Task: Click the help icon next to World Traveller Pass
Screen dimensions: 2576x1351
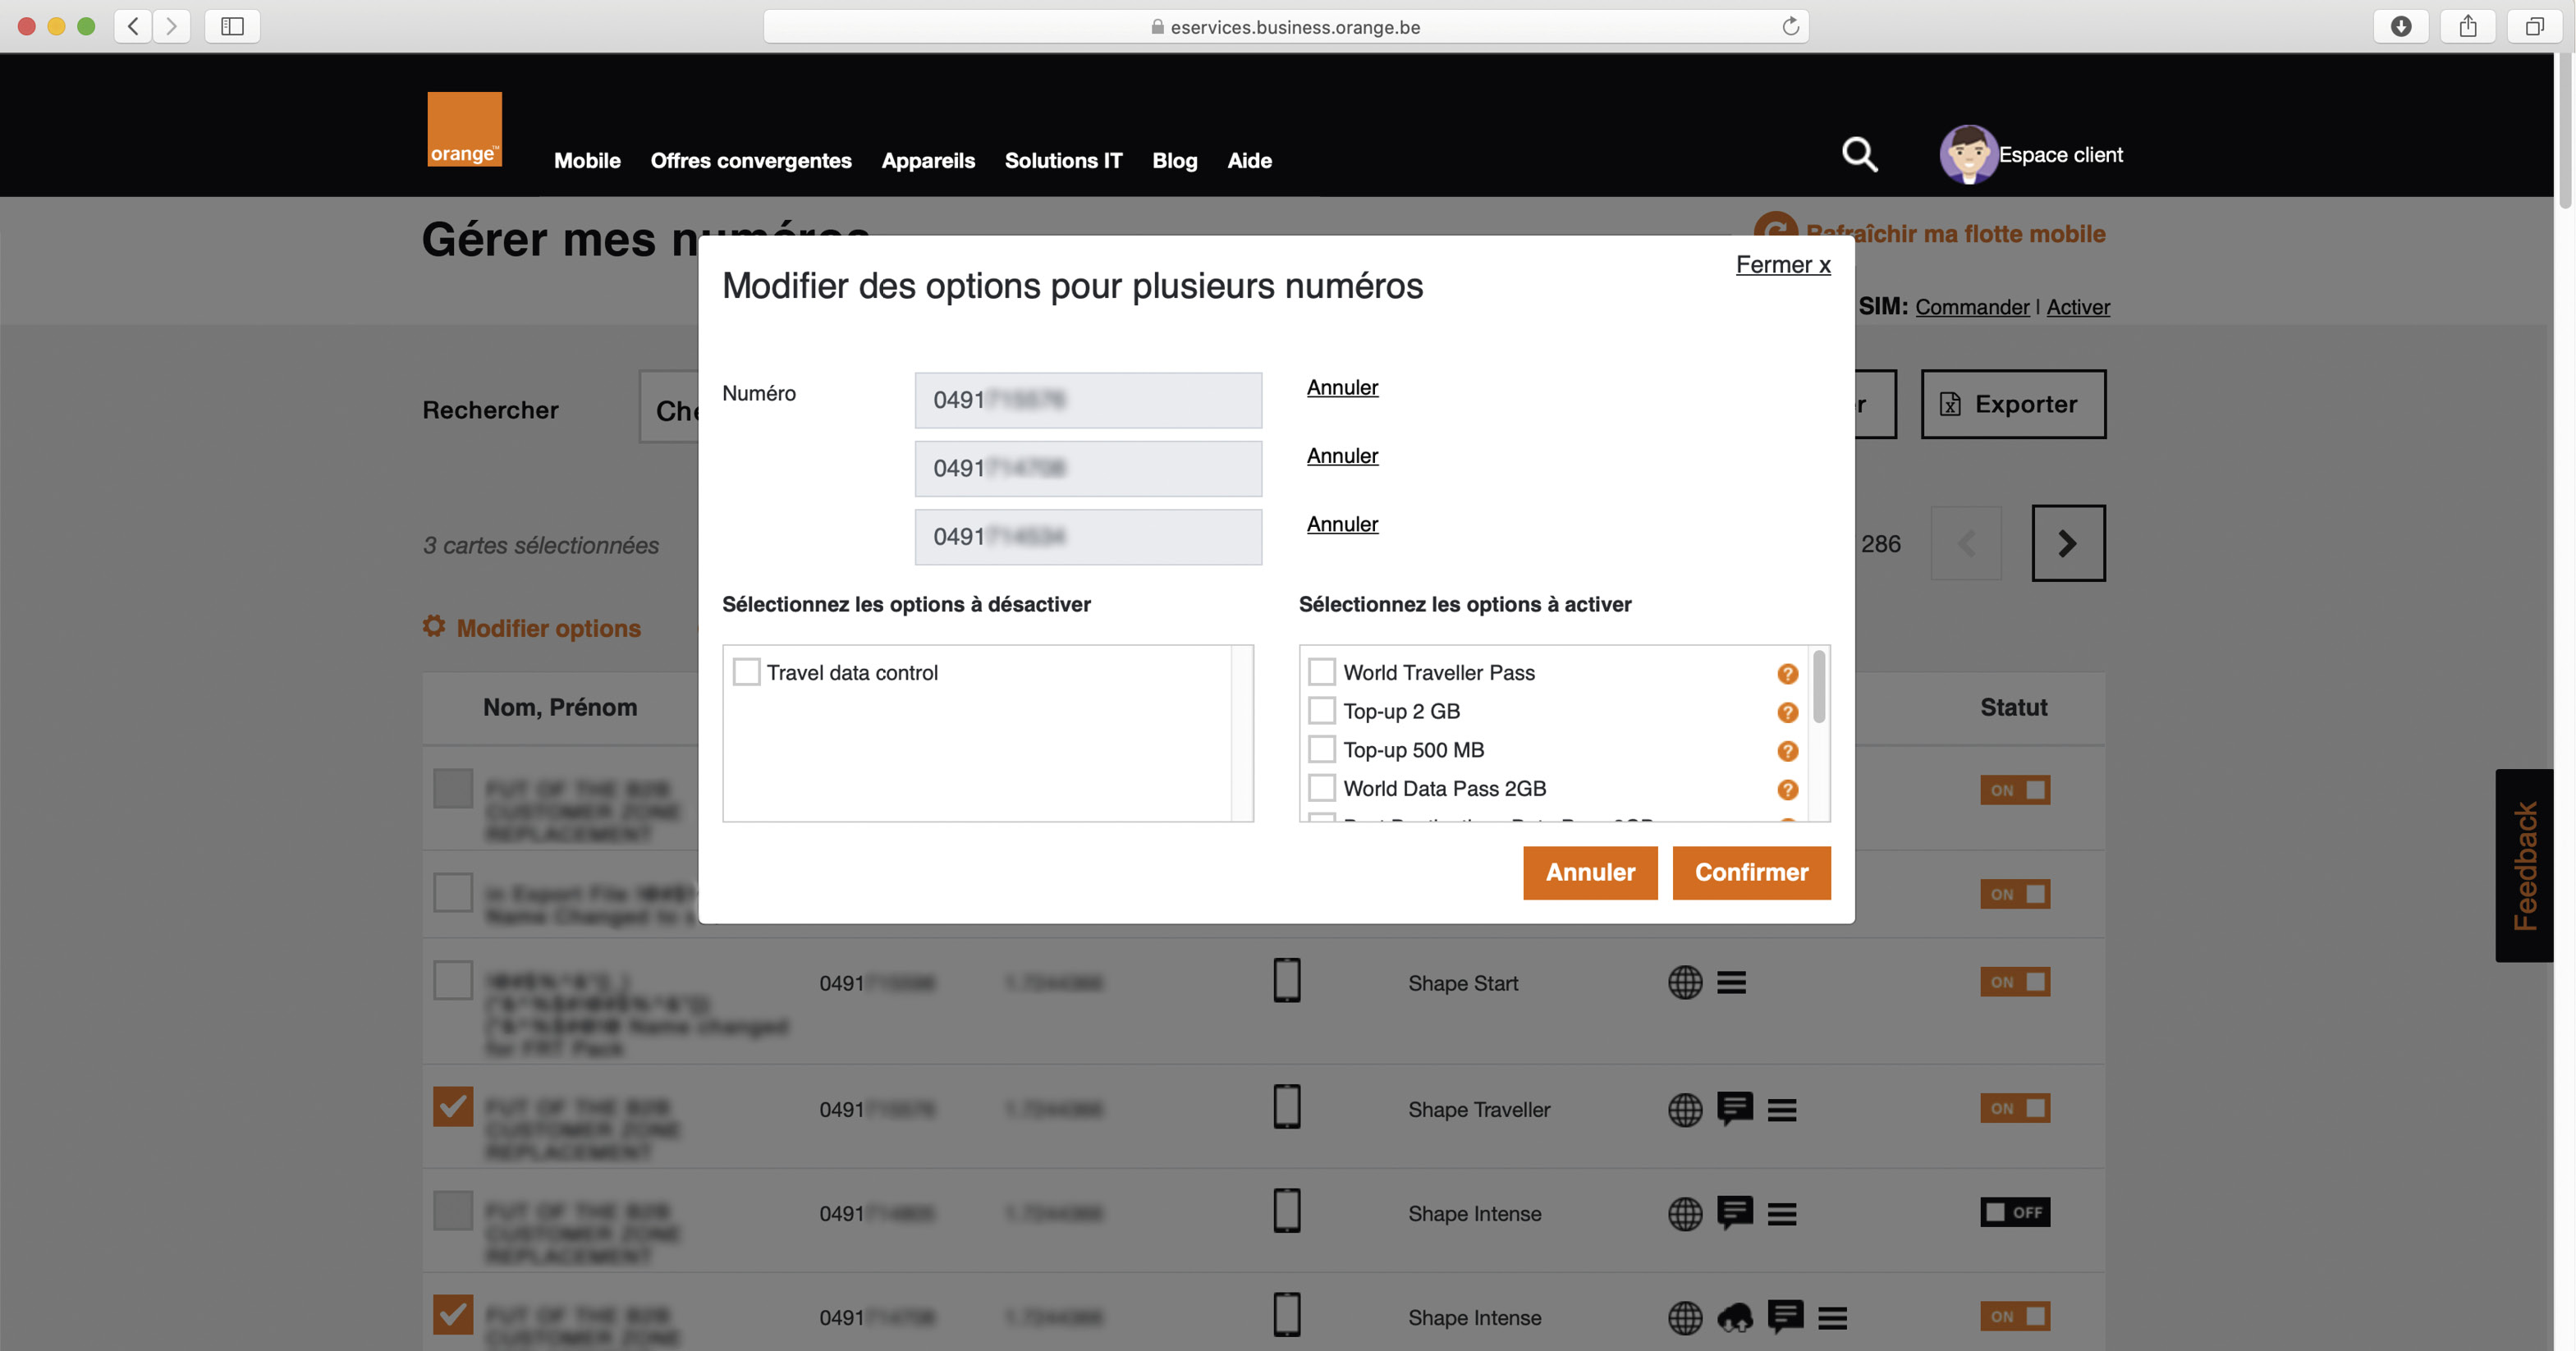Action: tap(1787, 673)
